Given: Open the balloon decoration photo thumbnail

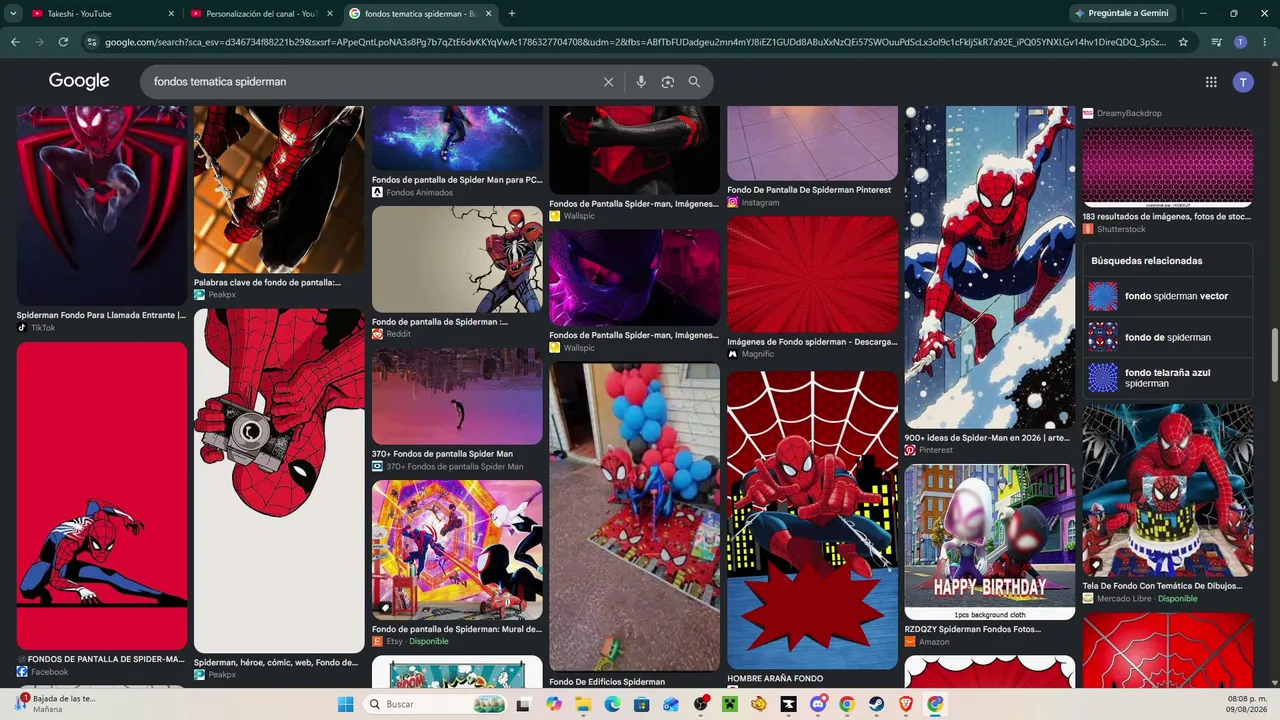Looking at the screenshot, I should click(634, 517).
